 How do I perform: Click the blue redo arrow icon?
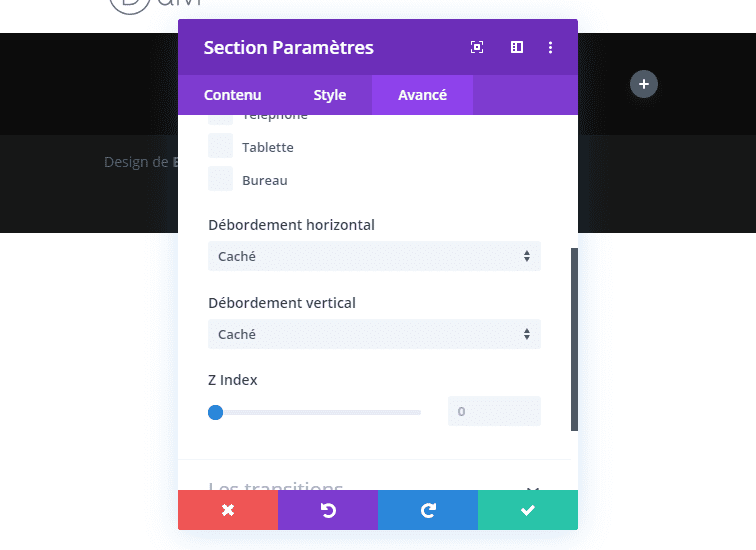[428, 510]
